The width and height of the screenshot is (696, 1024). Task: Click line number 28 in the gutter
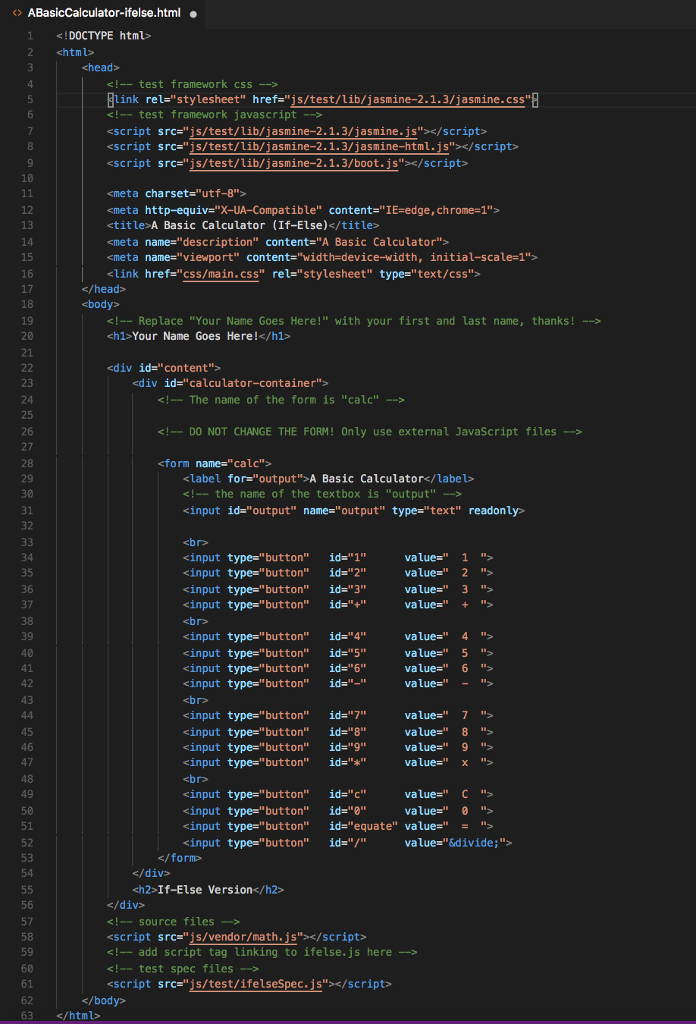tap(27, 464)
